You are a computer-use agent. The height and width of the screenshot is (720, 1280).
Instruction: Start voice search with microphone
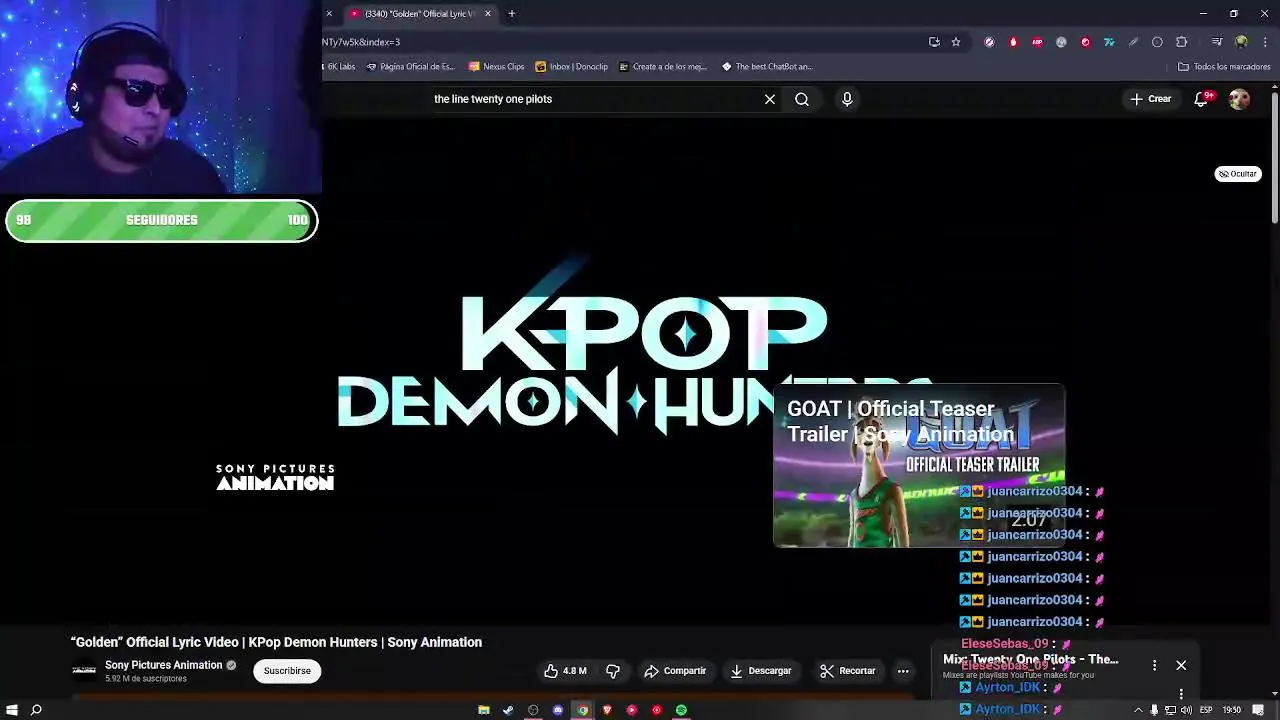(x=847, y=99)
